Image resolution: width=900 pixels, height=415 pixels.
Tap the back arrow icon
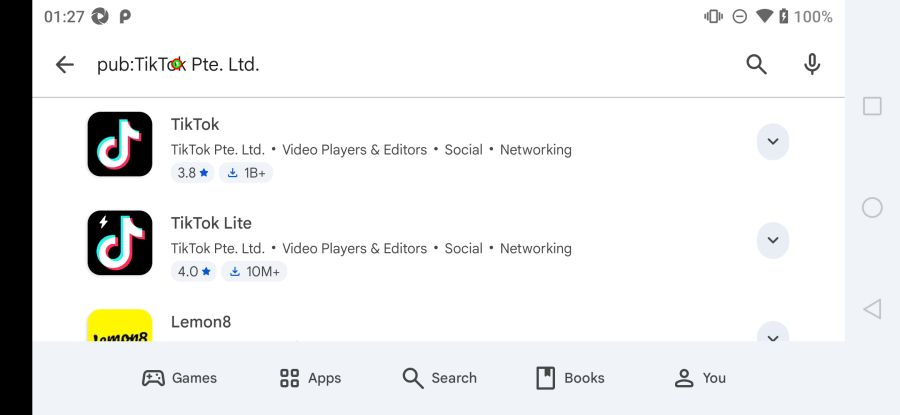65,65
